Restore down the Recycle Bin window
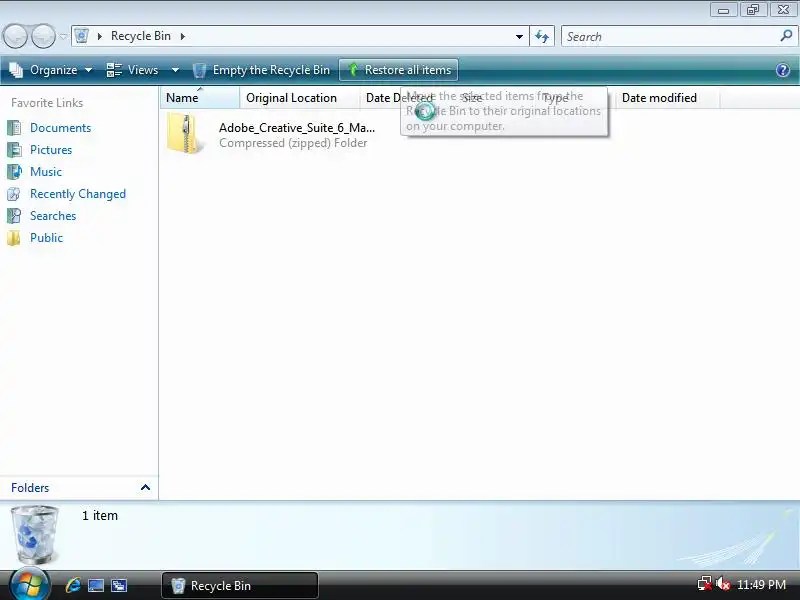Screen dimensions: 800x600 click(x=753, y=10)
